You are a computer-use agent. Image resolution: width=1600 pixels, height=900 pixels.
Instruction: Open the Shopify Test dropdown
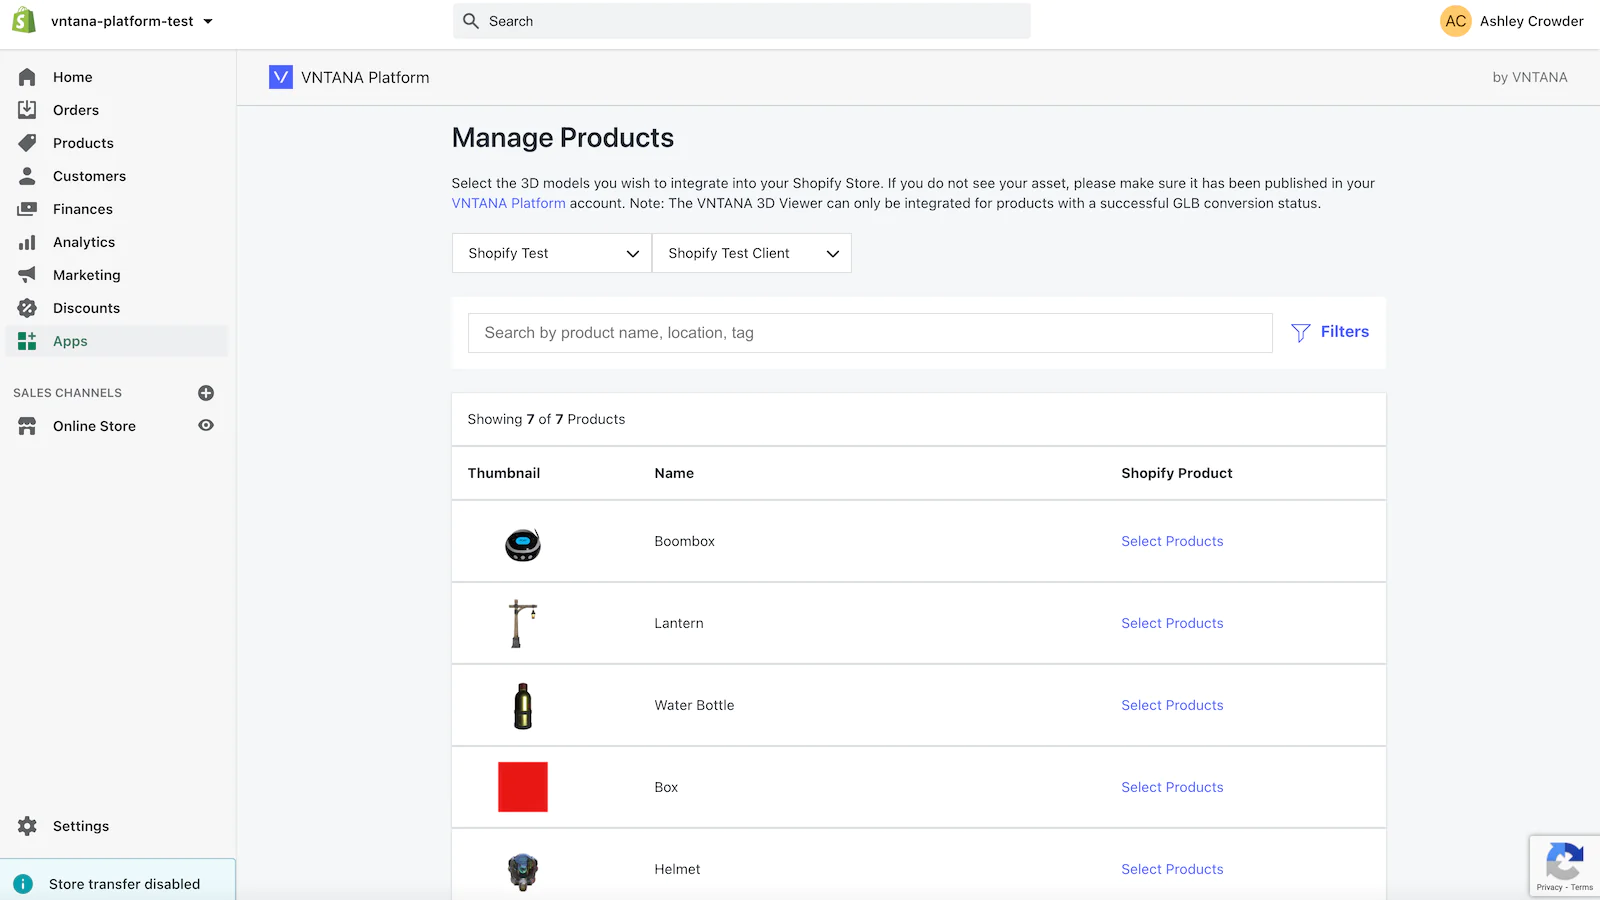coord(551,253)
